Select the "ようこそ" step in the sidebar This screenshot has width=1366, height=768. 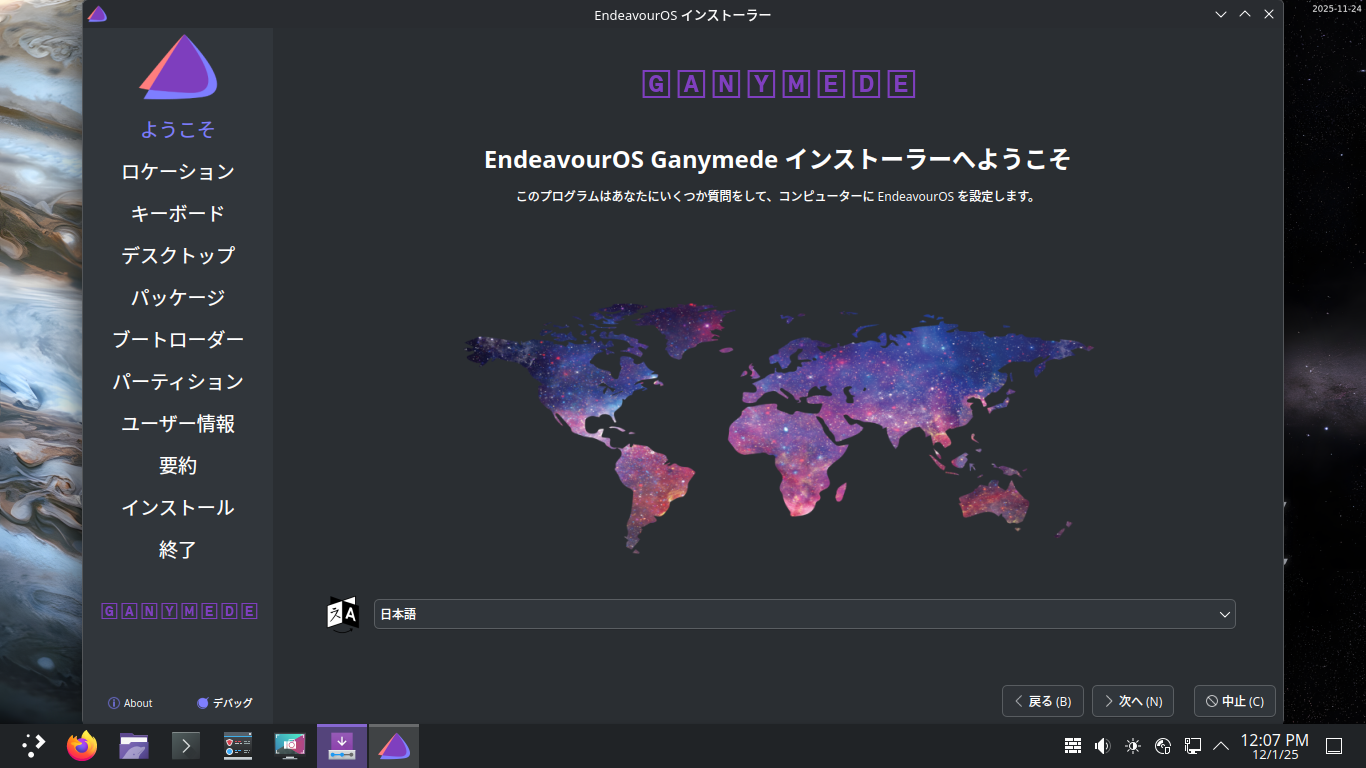tap(178, 130)
